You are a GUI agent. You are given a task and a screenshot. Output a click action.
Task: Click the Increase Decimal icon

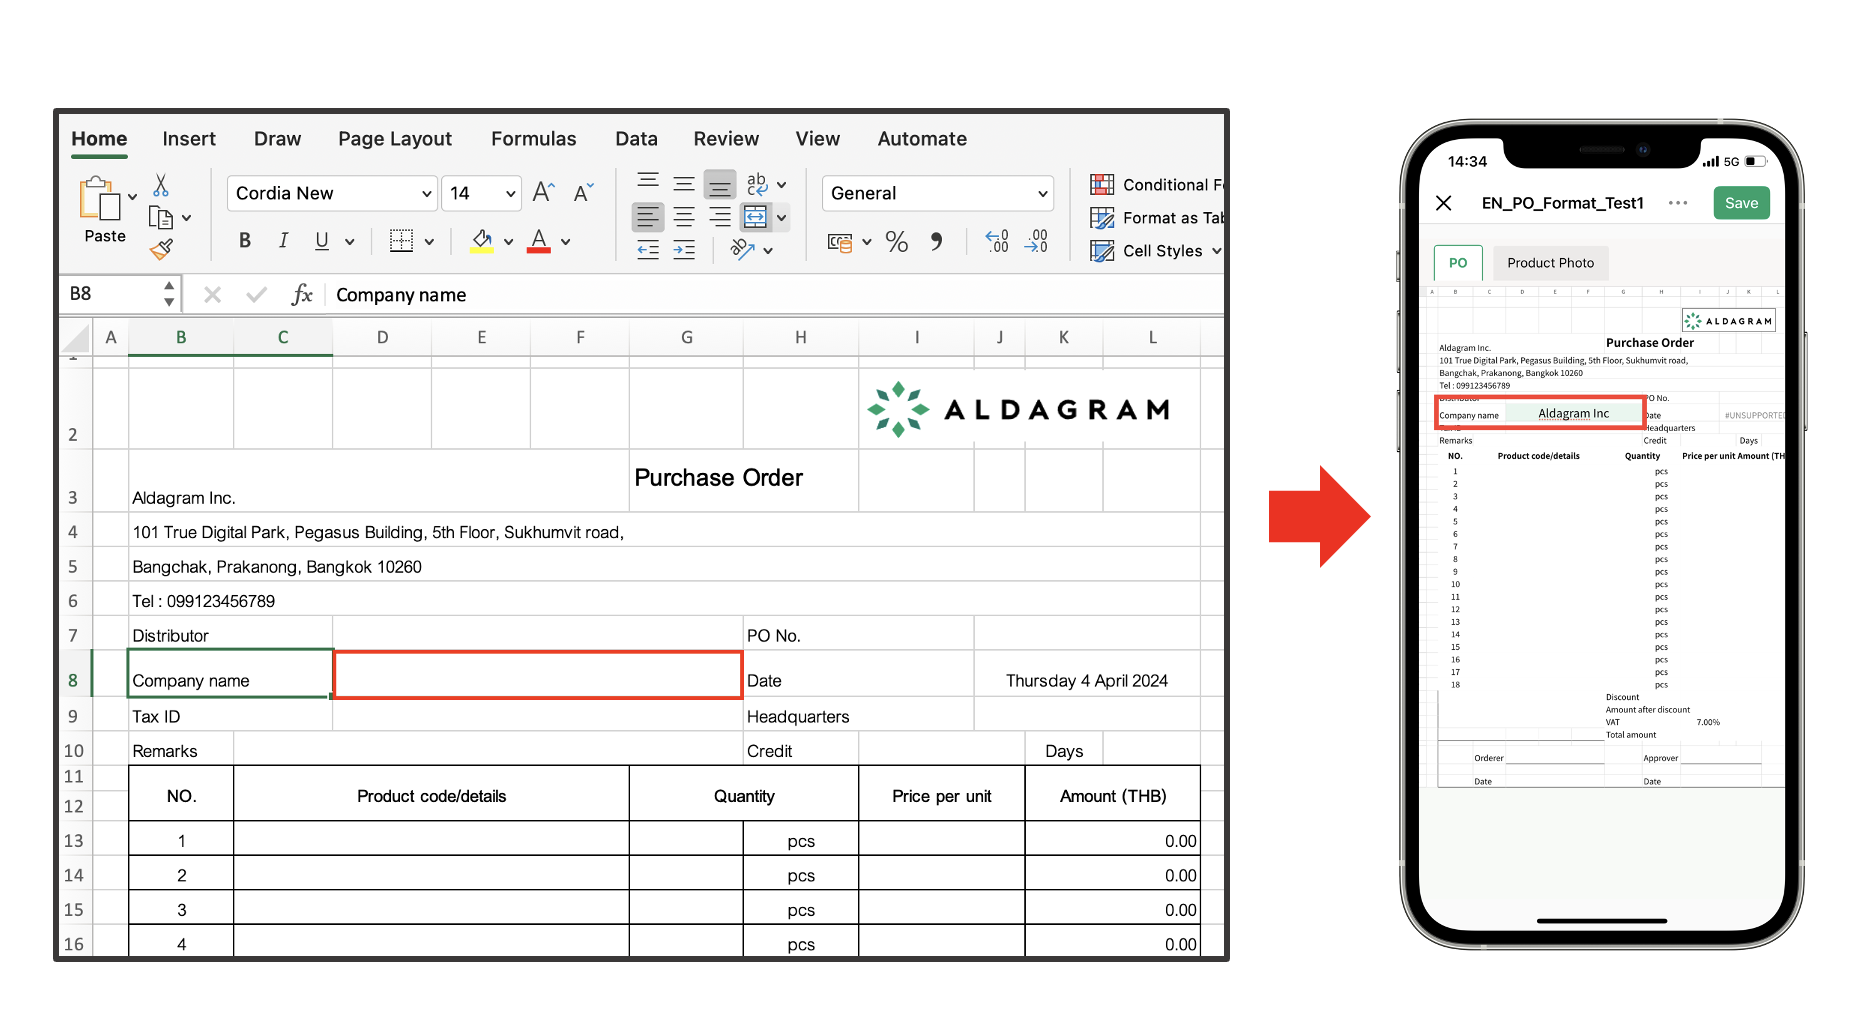pyautogui.click(x=997, y=242)
